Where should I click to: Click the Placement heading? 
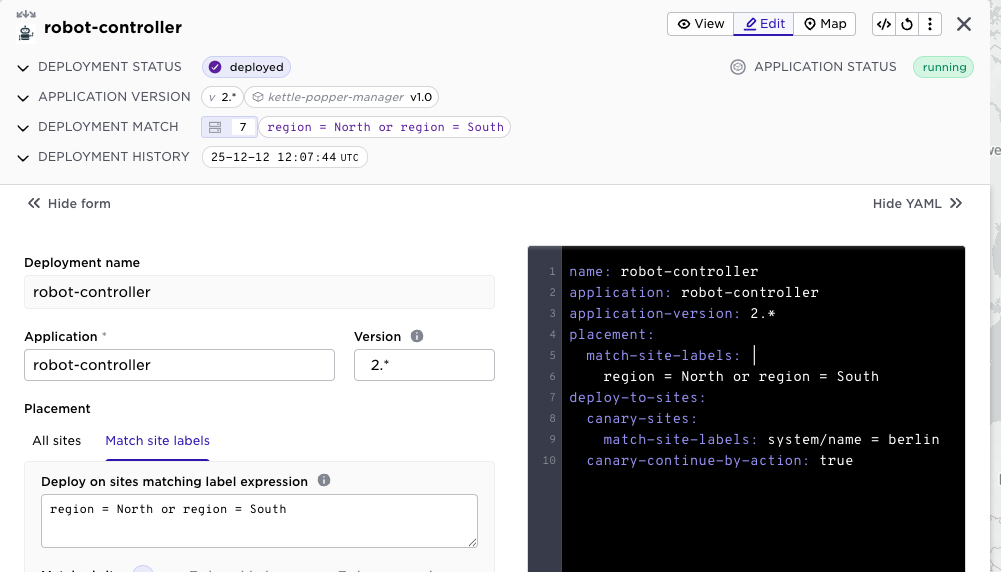pos(57,409)
